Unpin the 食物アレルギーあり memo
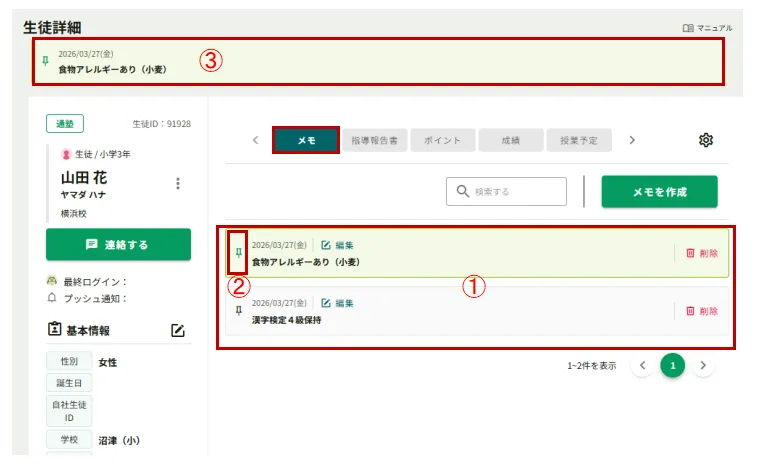 [238, 253]
